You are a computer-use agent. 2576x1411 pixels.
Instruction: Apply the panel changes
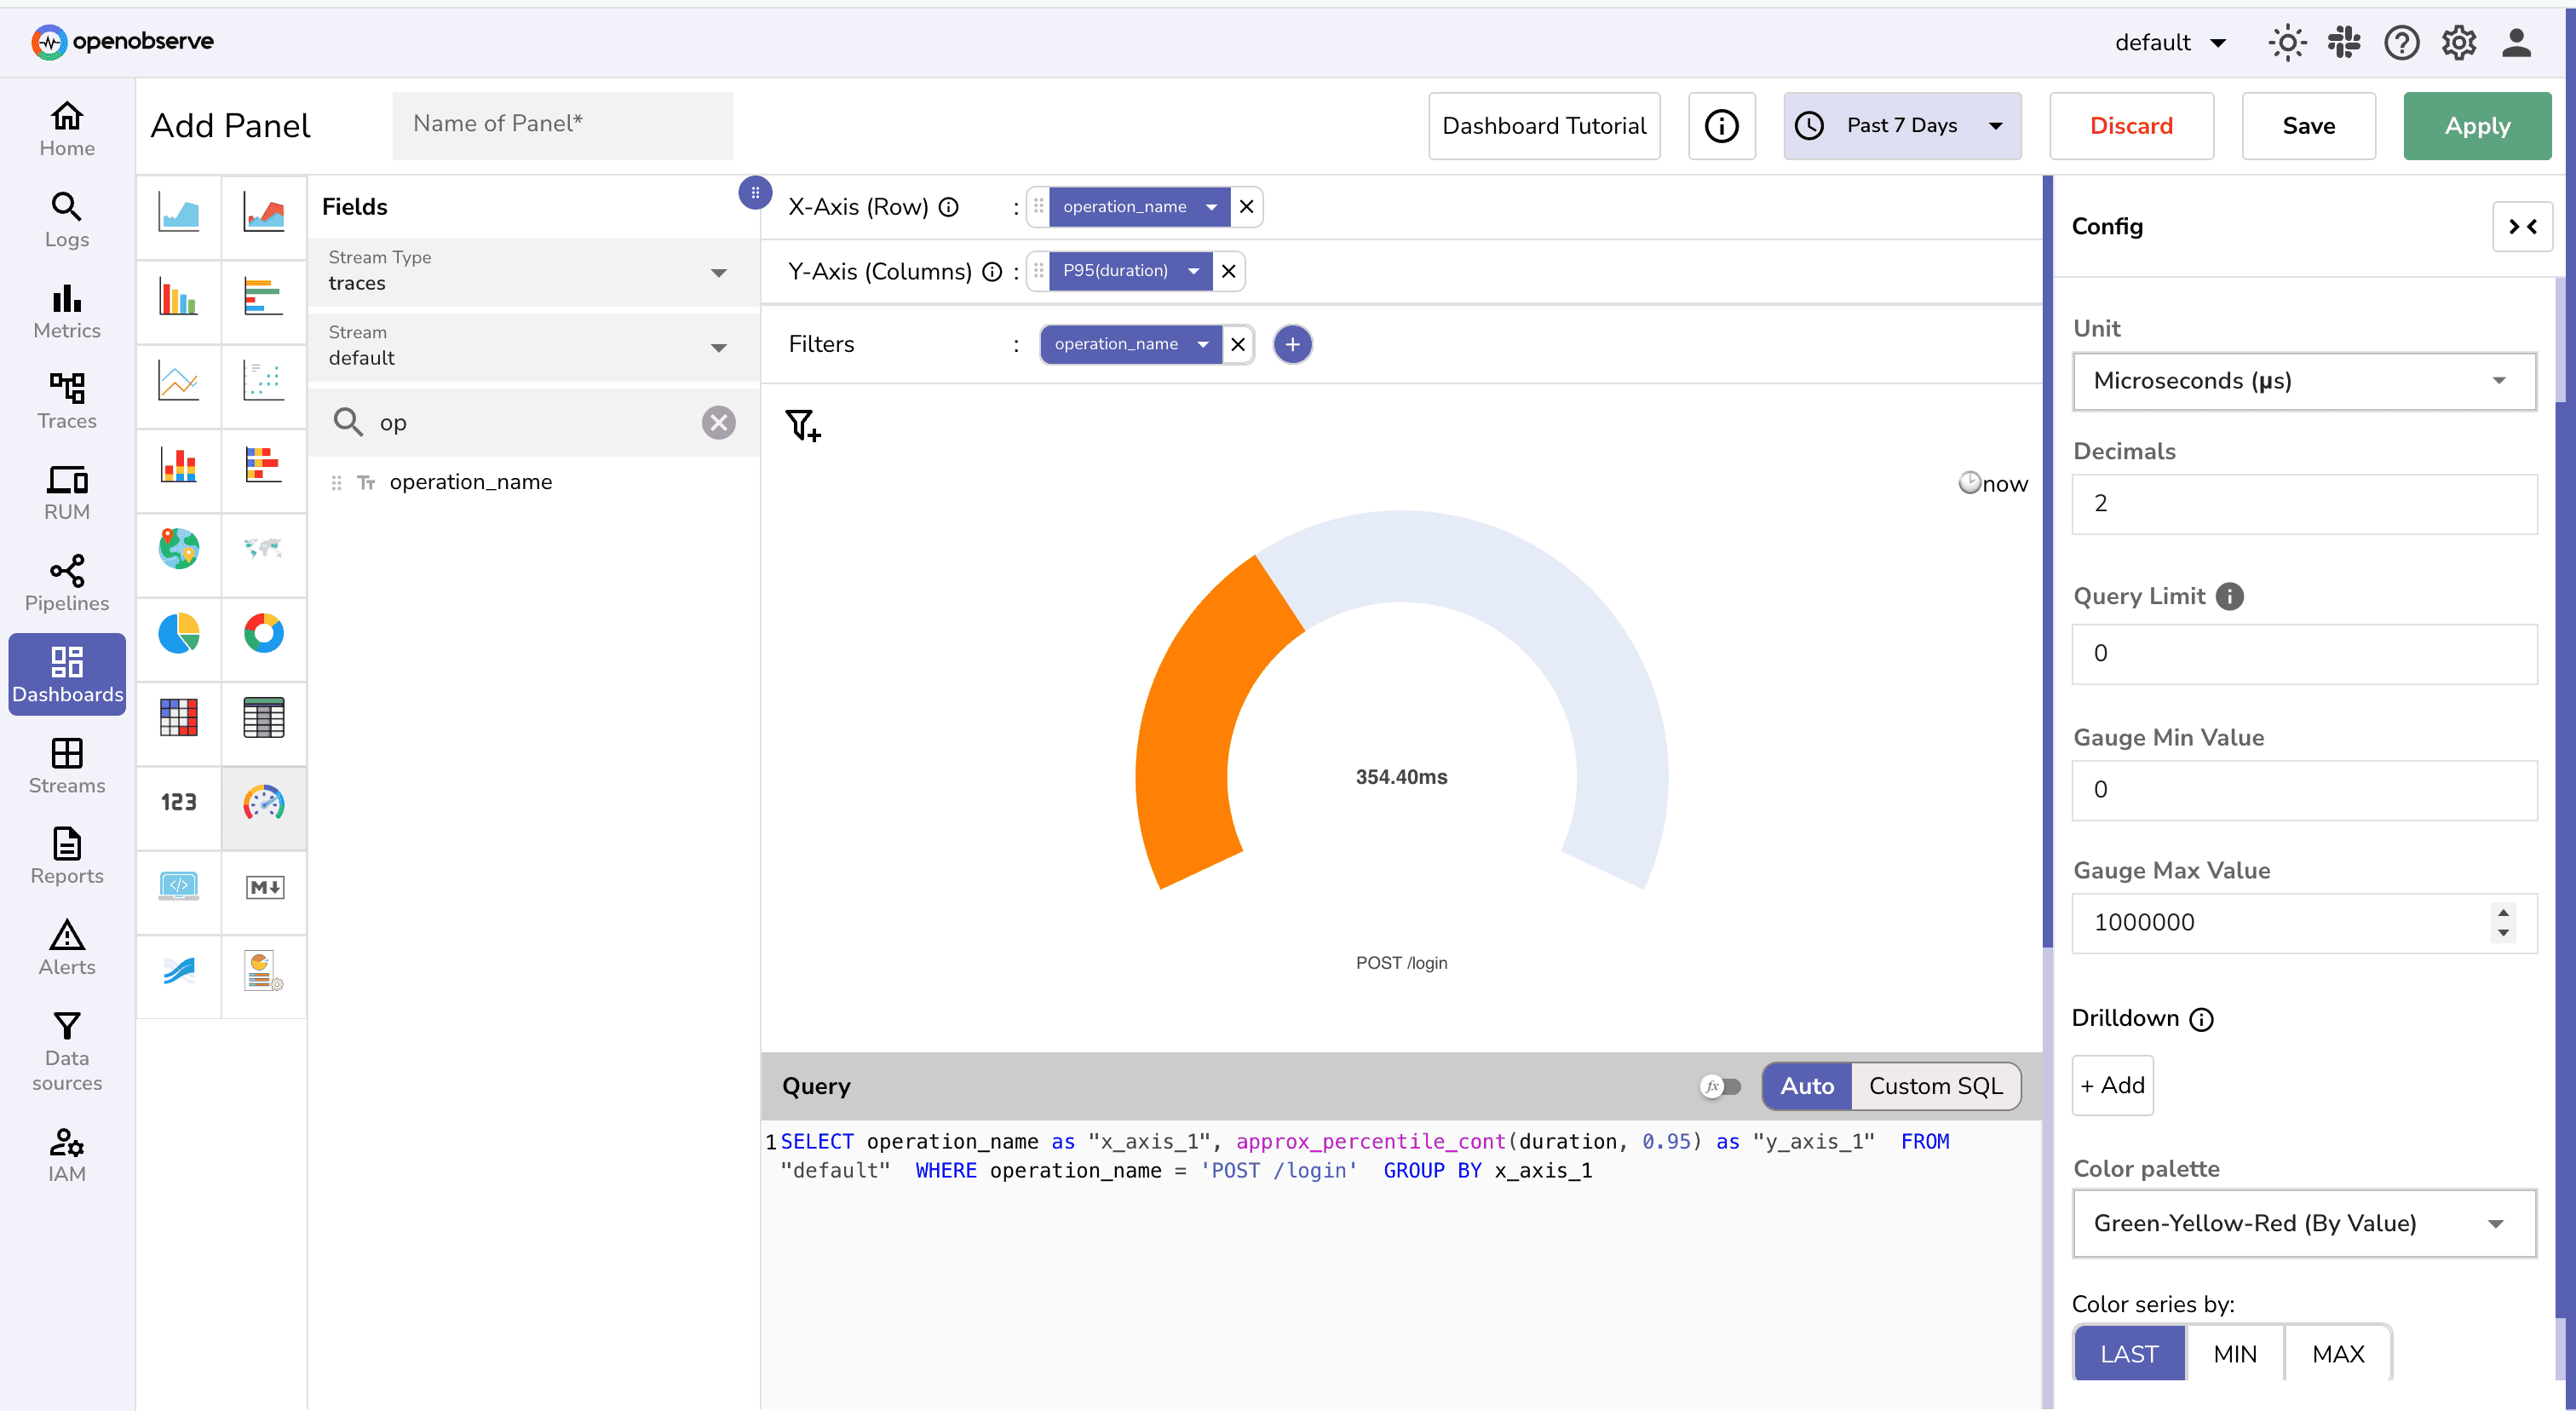click(x=2477, y=125)
